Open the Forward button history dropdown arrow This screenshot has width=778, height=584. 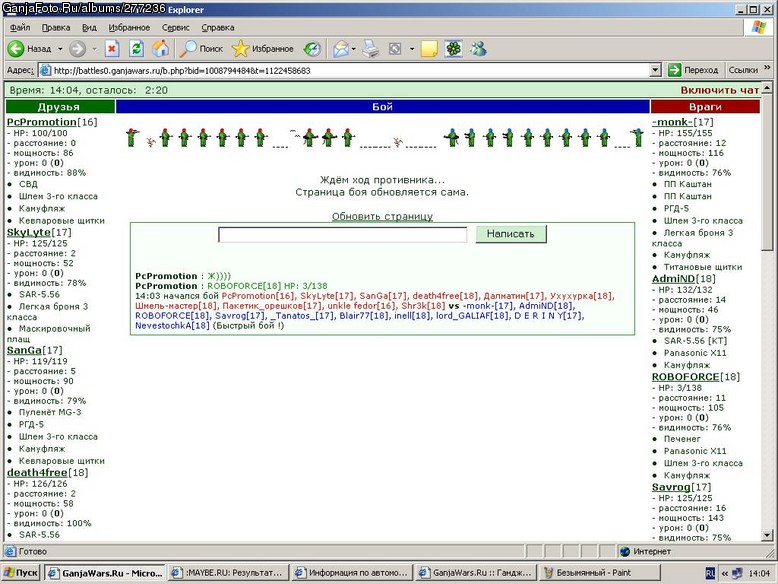click(94, 49)
